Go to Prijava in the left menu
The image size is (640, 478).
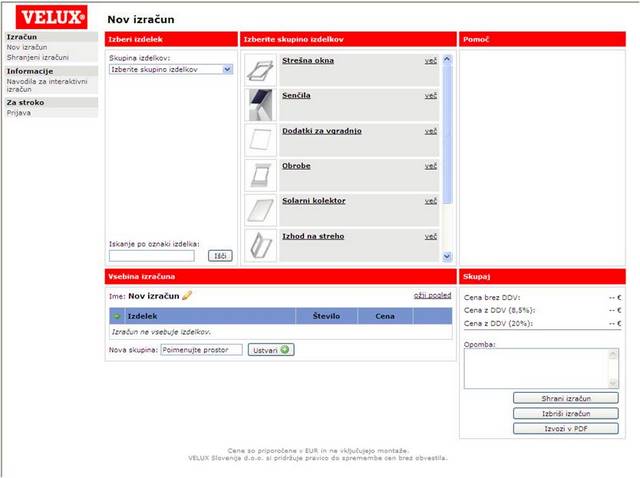coord(20,113)
